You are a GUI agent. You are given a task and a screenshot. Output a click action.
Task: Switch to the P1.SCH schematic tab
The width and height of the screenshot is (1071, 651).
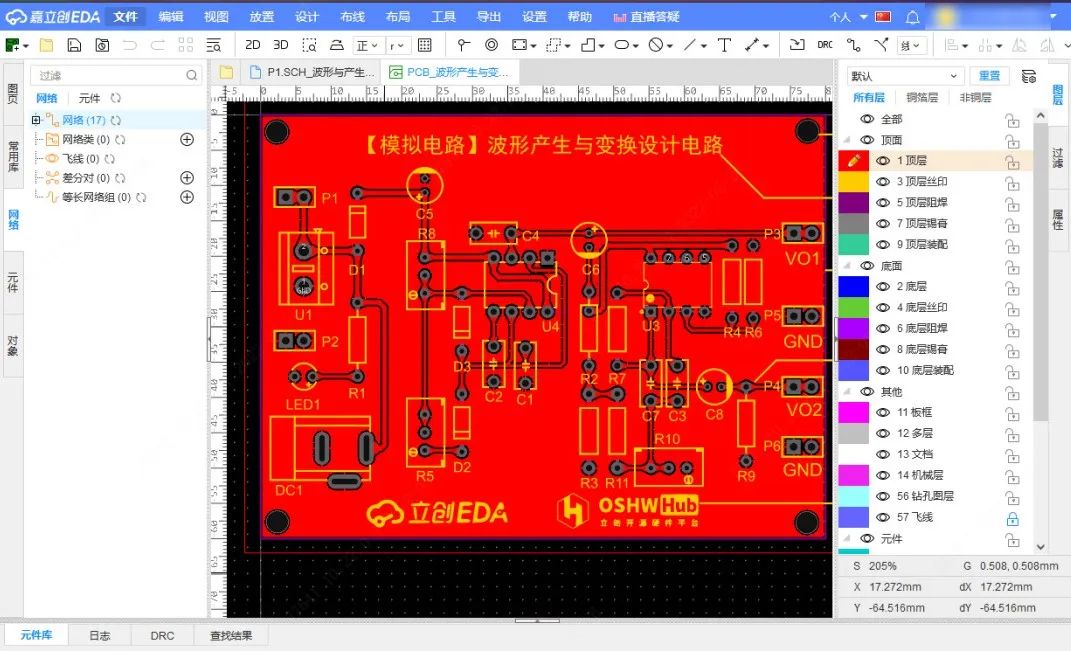click(x=310, y=72)
